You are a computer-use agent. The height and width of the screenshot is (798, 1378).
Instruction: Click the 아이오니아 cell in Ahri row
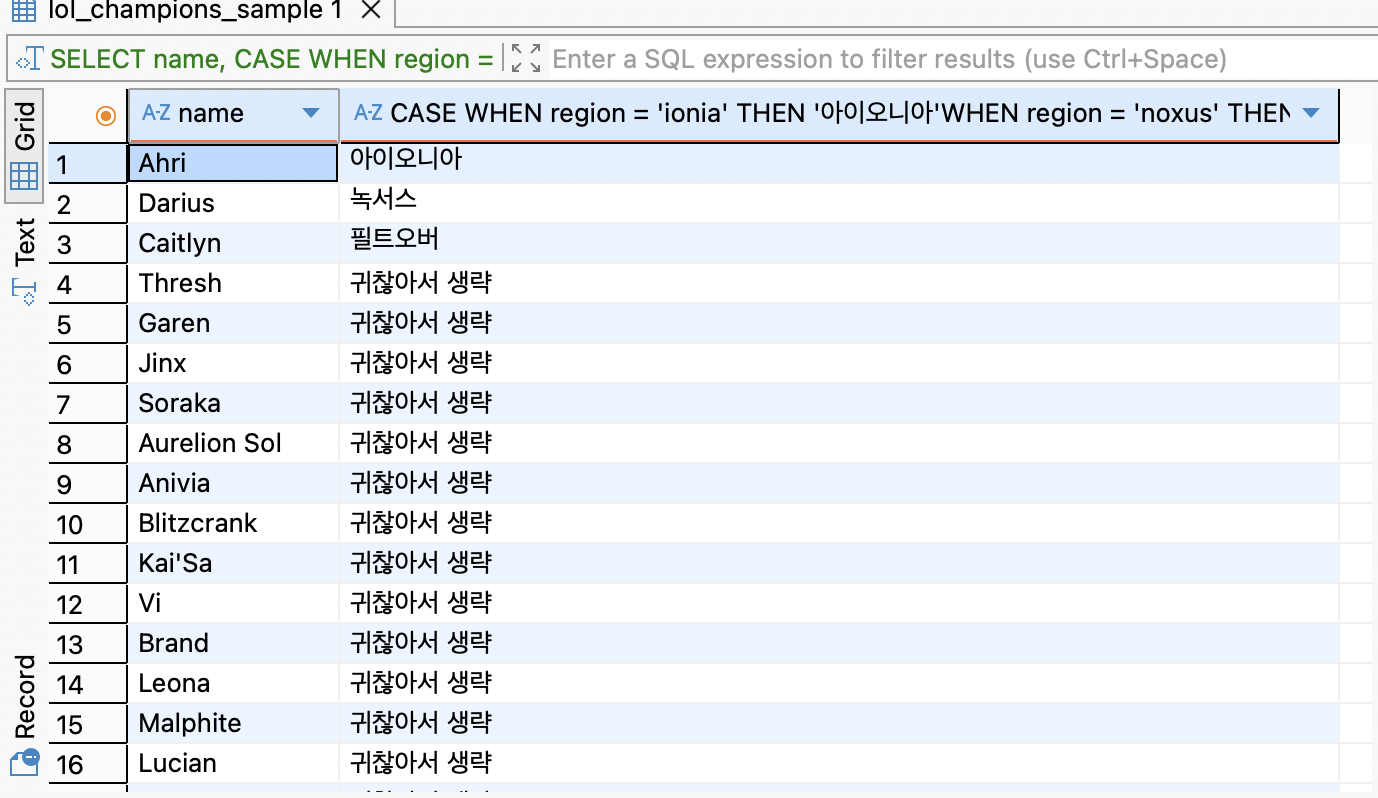coord(839,163)
